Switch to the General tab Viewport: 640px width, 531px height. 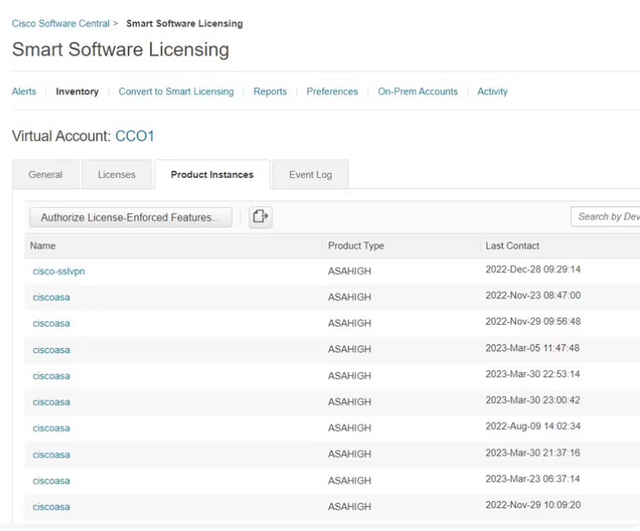(45, 175)
